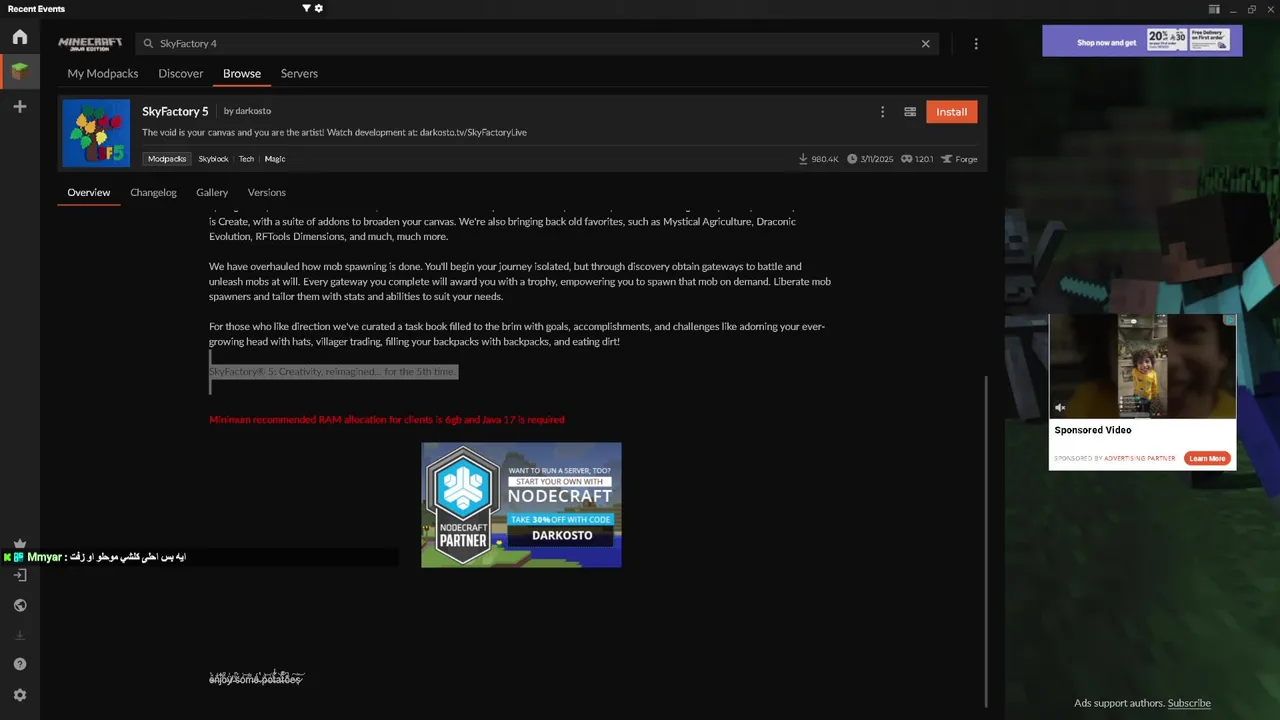The image size is (1280, 720).
Task: Click the Skyblock category tag
Action: (214, 159)
